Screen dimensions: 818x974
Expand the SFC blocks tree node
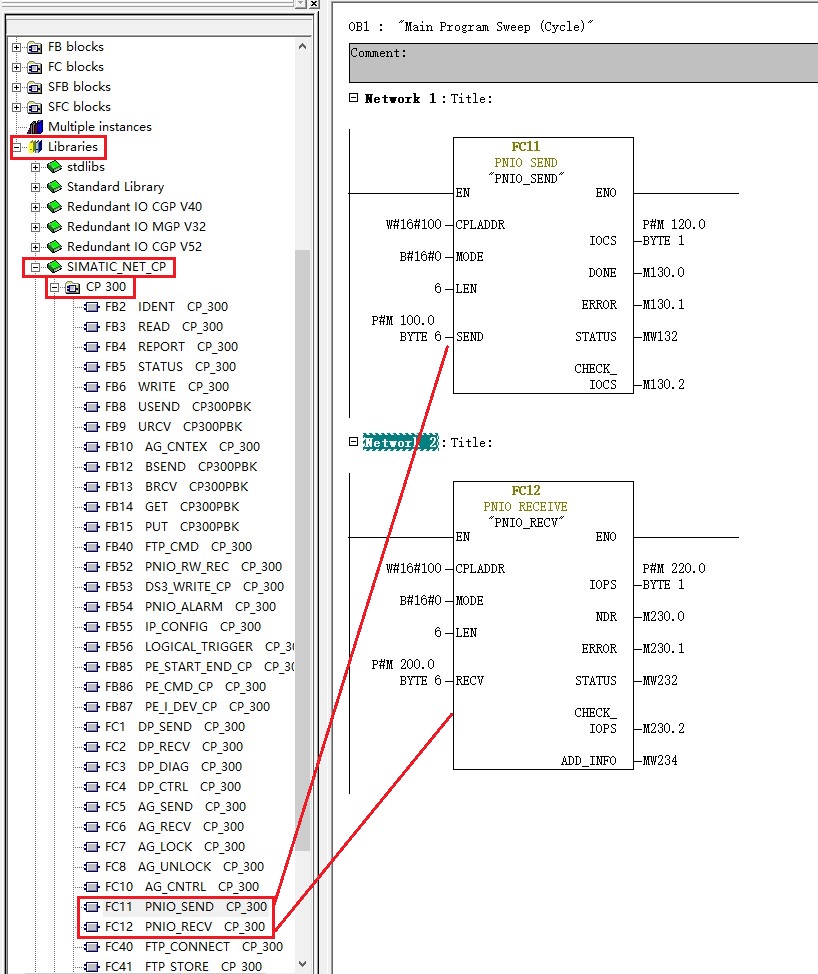tap(17, 107)
